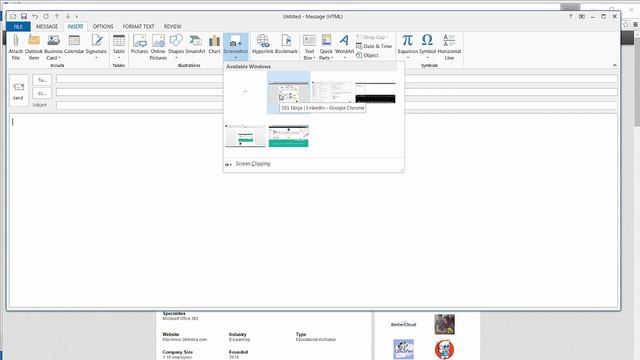Click the Save icon in quick access toolbar
The height and width of the screenshot is (360, 640).
24,16
